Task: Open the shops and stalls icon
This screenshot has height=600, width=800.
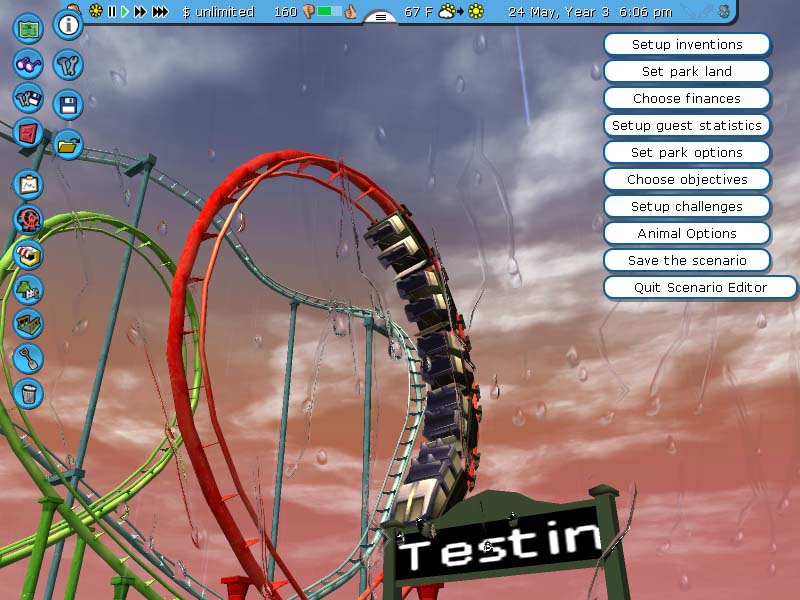Action: tap(29, 255)
